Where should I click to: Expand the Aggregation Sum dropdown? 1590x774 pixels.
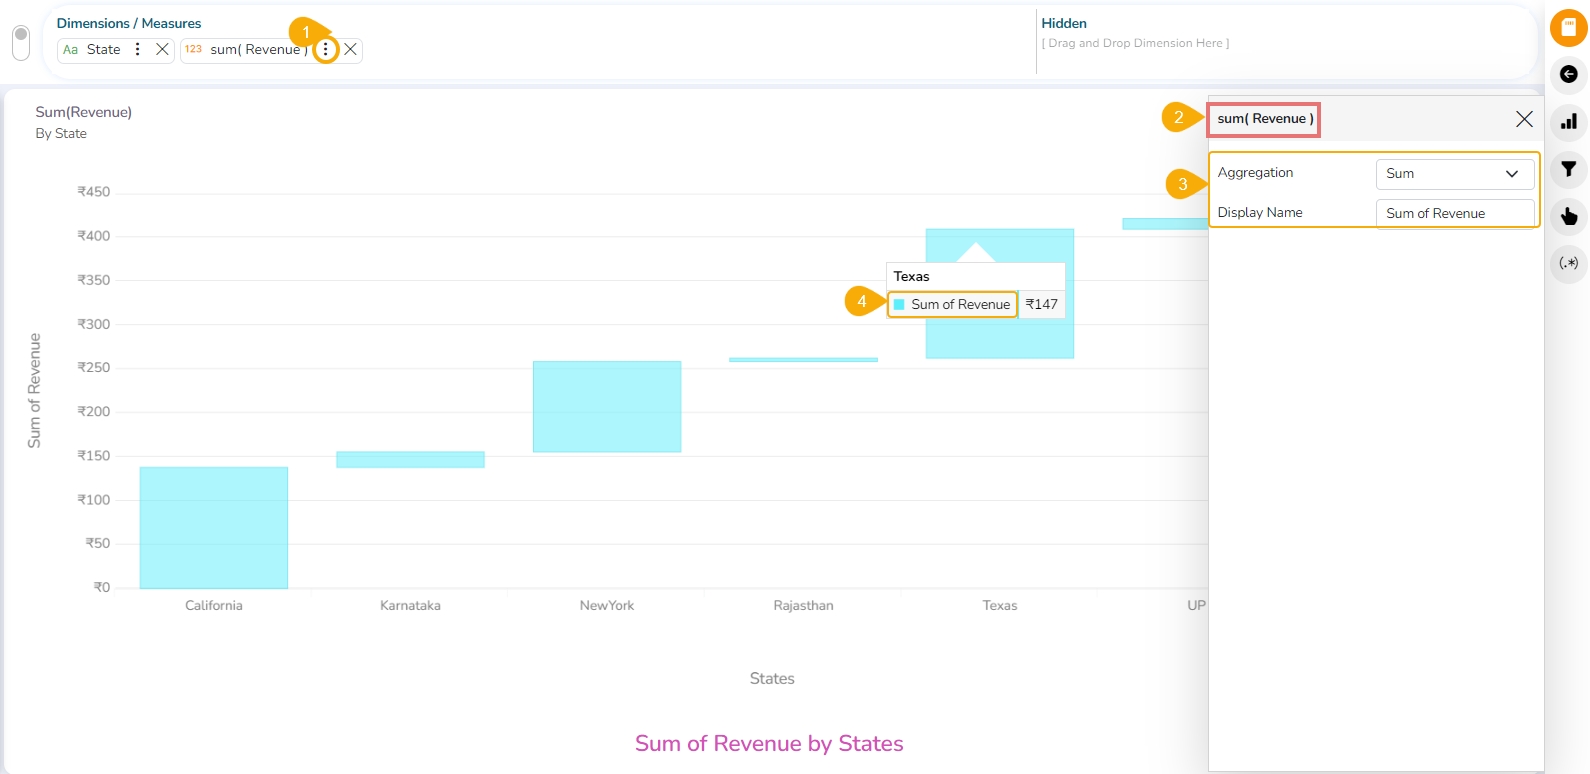[x=1454, y=174]
